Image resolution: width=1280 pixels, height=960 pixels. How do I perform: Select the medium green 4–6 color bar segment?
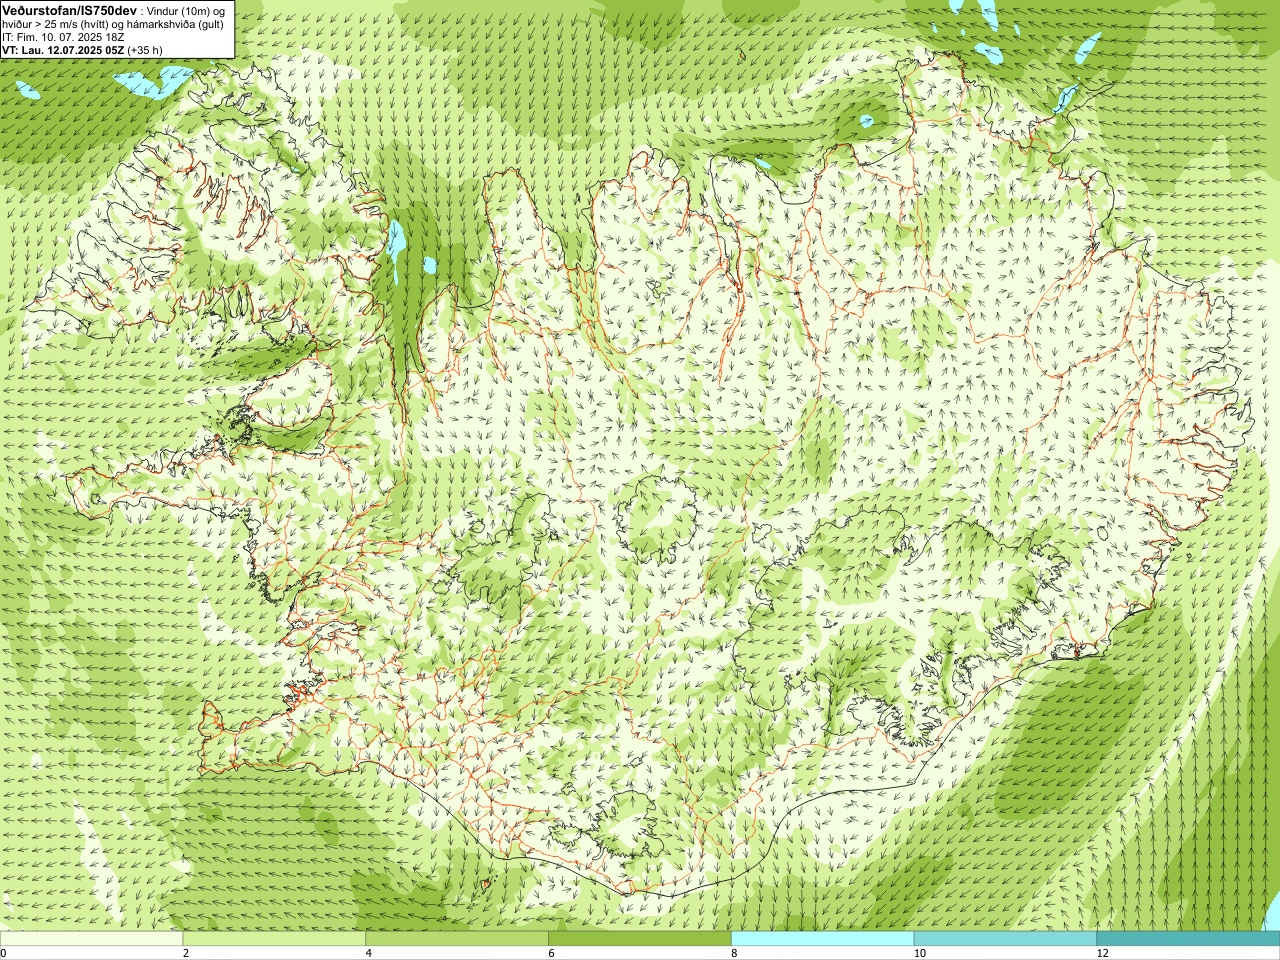[457, 939]
